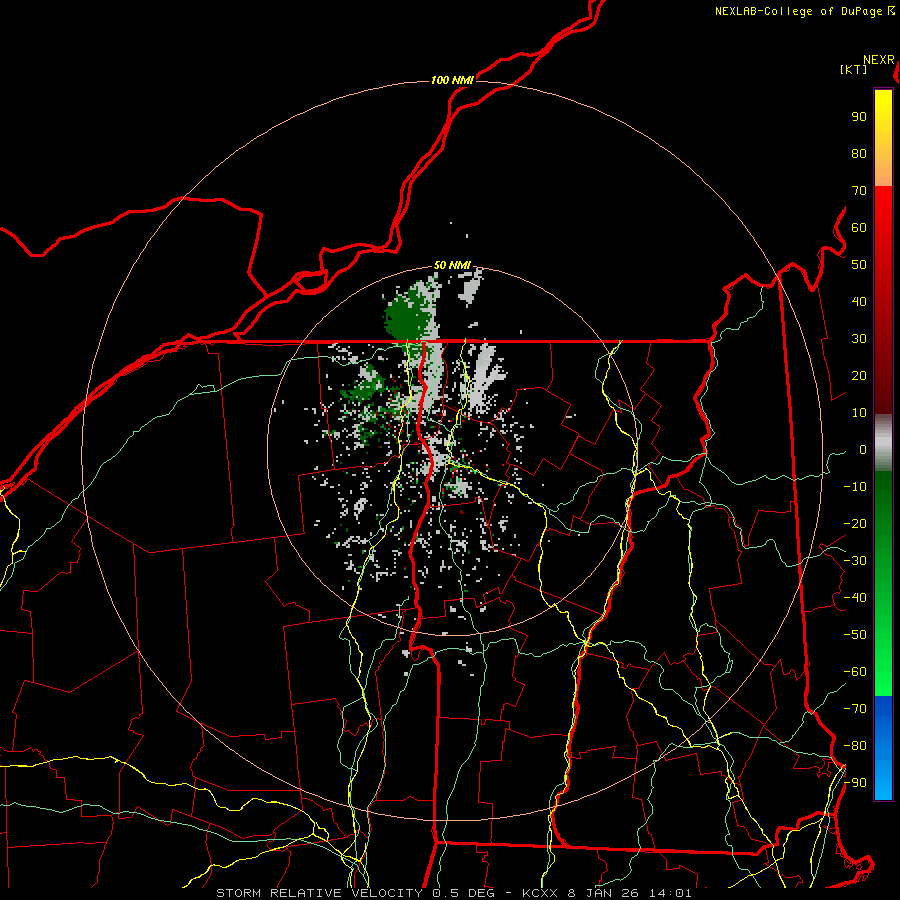Click the NEXLAB-College of DuPage header text
The height and width of the screenshot is (900, 900).
[x=804, y=11]
